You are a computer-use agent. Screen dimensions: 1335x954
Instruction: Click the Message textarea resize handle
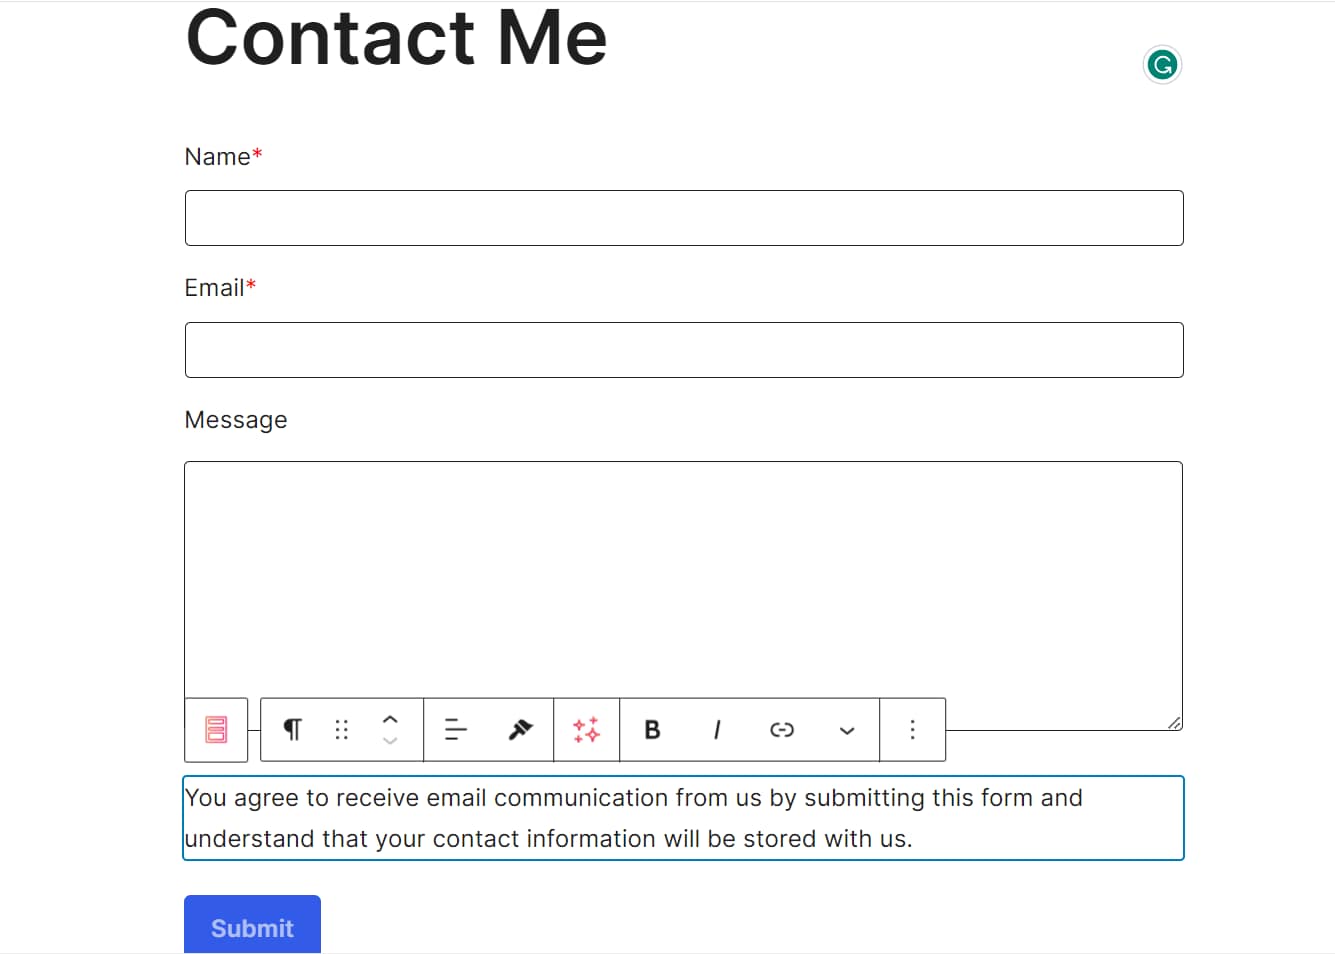[1174, 723]
